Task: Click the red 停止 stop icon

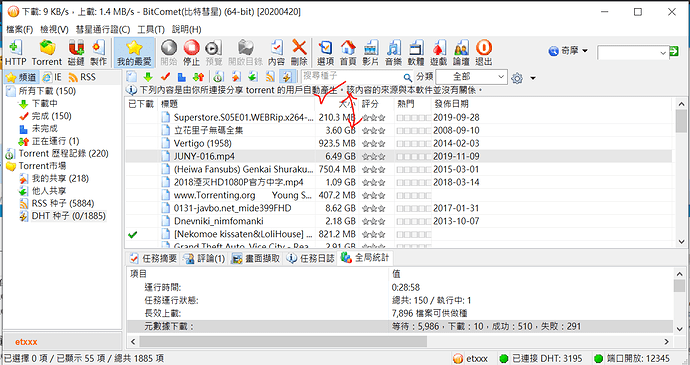Action: [191, 52]
